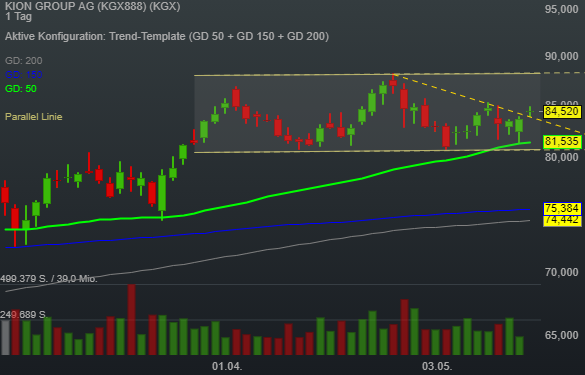
Task: Click the Aktive Konfiguration Trend-Template text
Action: [x=167, y=36]
